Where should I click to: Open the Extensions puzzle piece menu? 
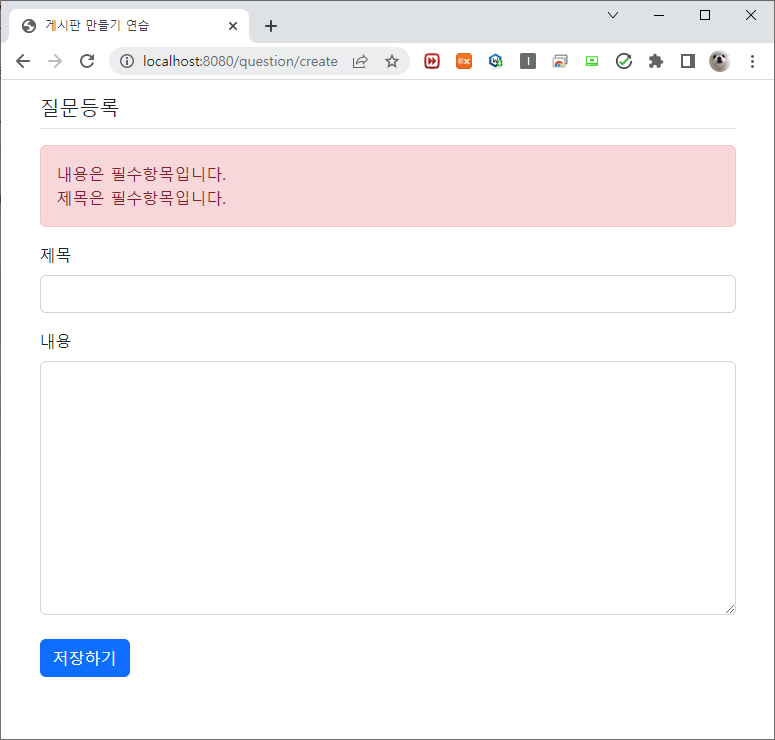coord(655,61)
